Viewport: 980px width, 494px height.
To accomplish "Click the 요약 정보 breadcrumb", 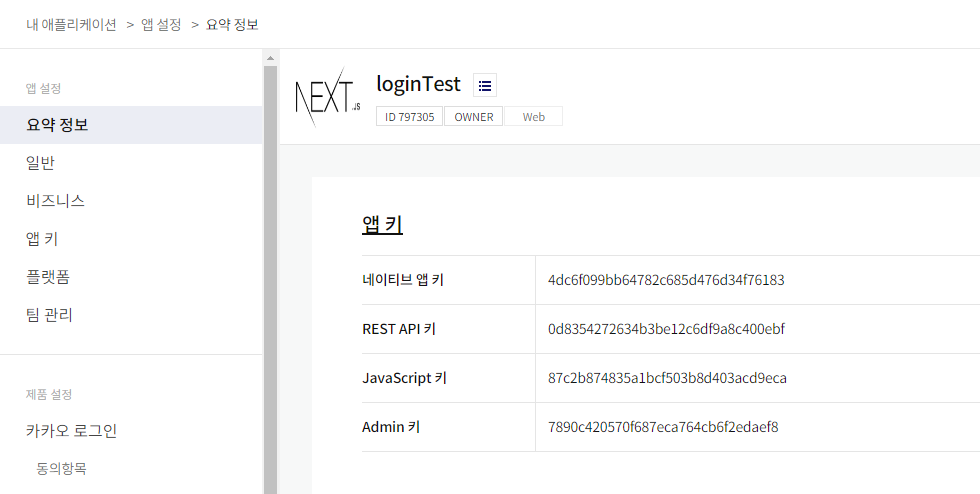I will click(x=232, y=24).
